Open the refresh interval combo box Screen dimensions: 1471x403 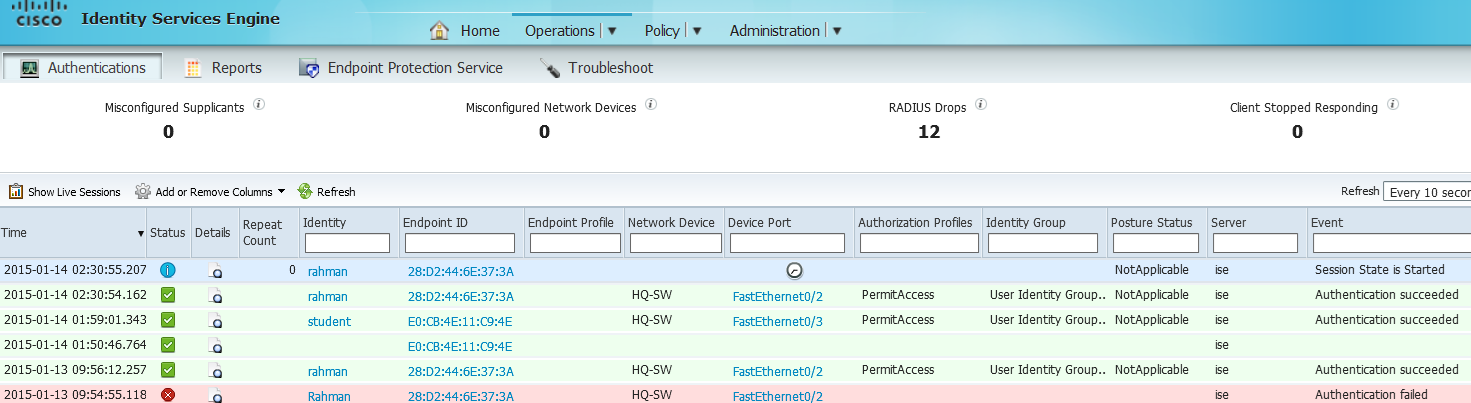[1426, 192]
